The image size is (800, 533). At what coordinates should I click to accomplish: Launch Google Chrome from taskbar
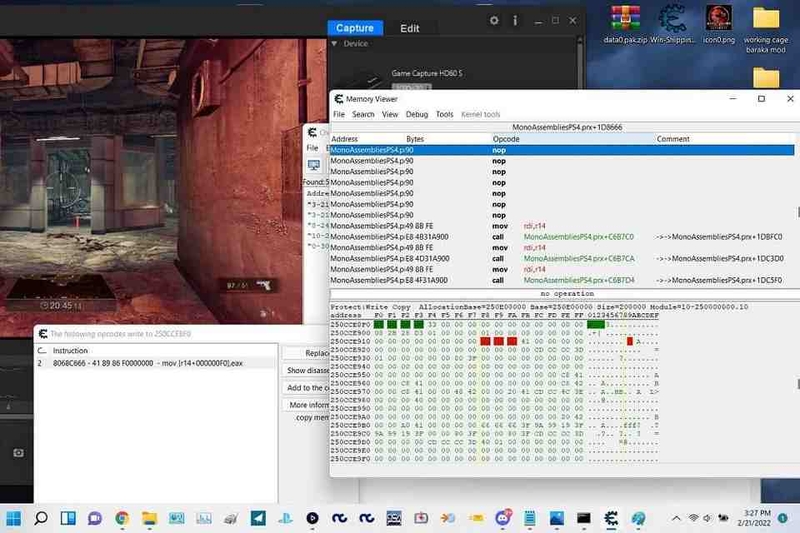pos(122,519)
